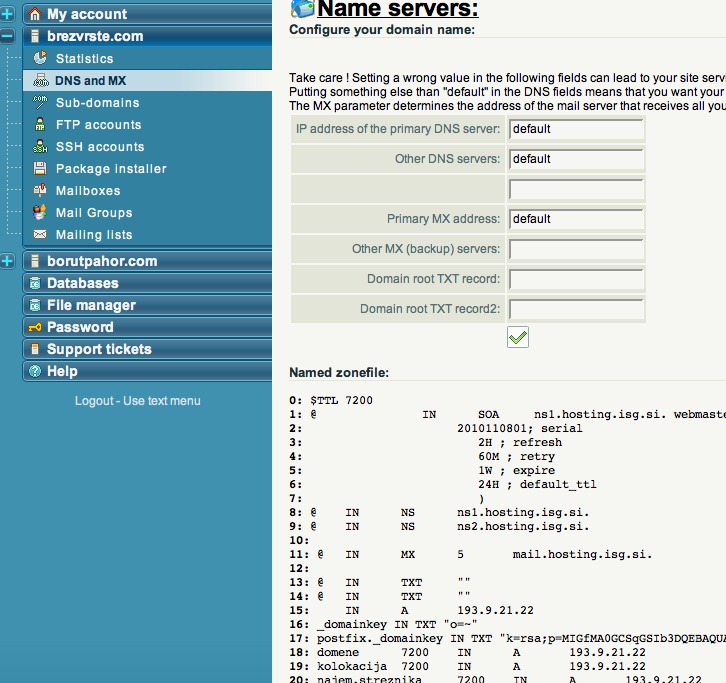Click the Mail Groups icon
The image size is (726, 683).
click(40, 213)
